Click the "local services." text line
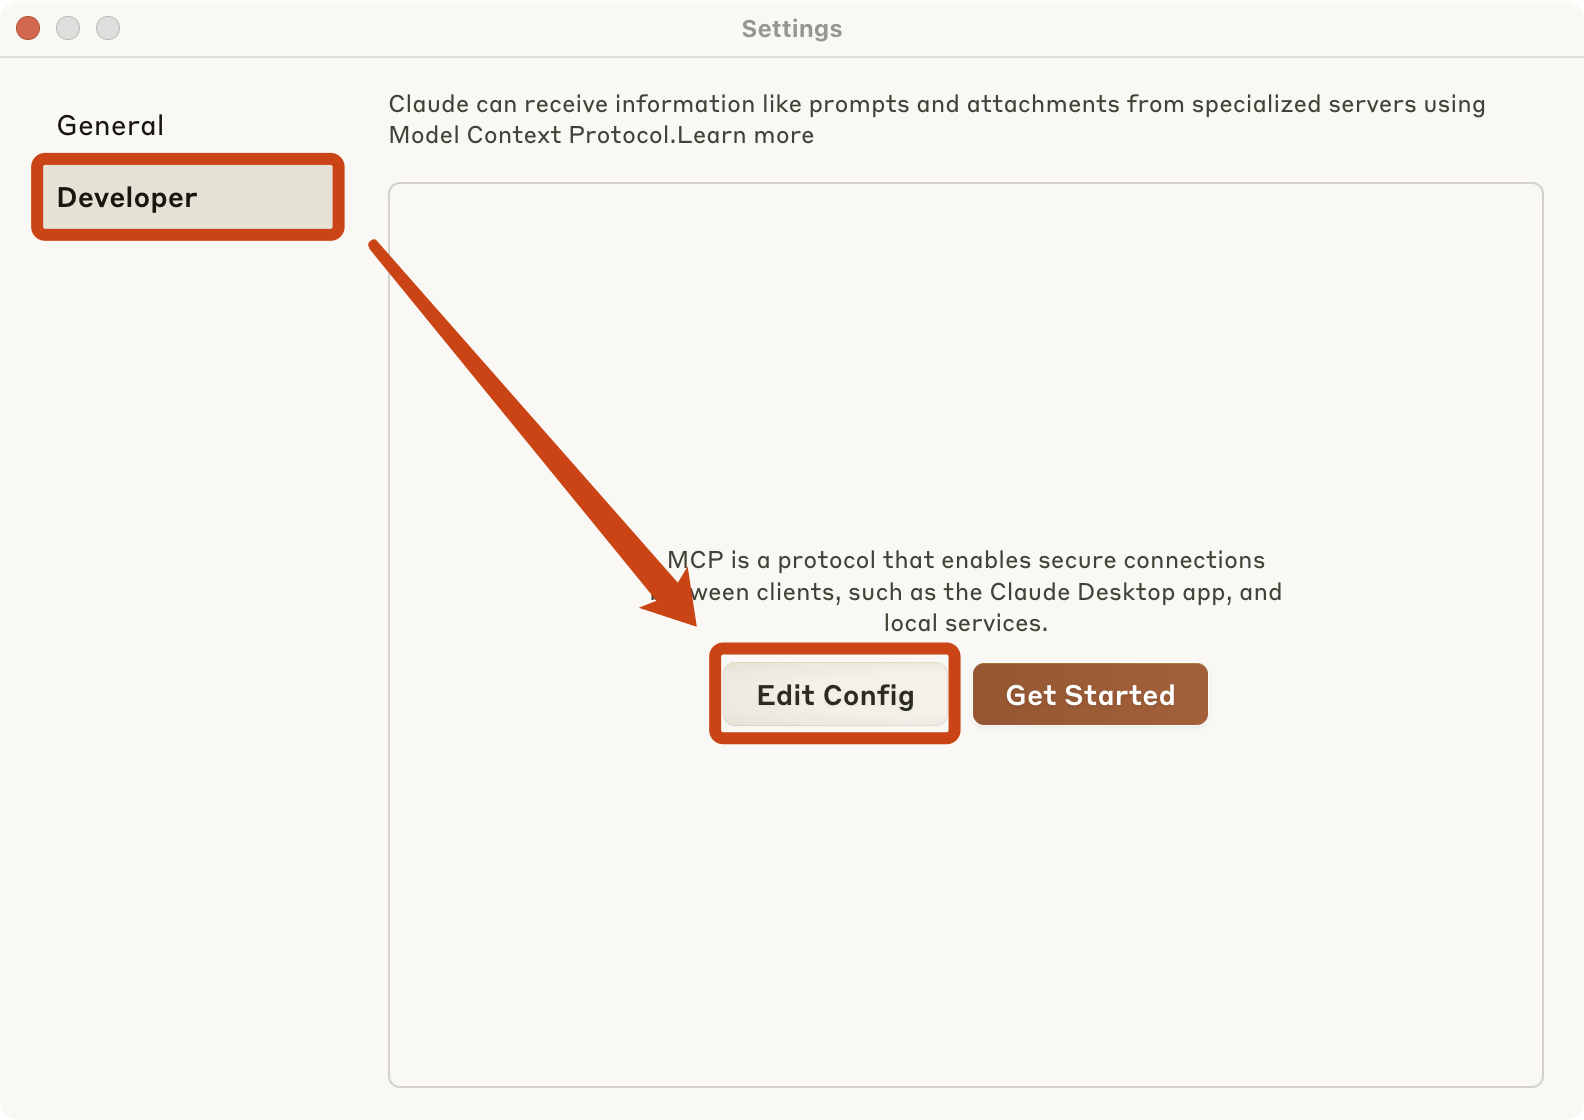Viewport: 1584px width, 1120px height. tap(965, 623)
